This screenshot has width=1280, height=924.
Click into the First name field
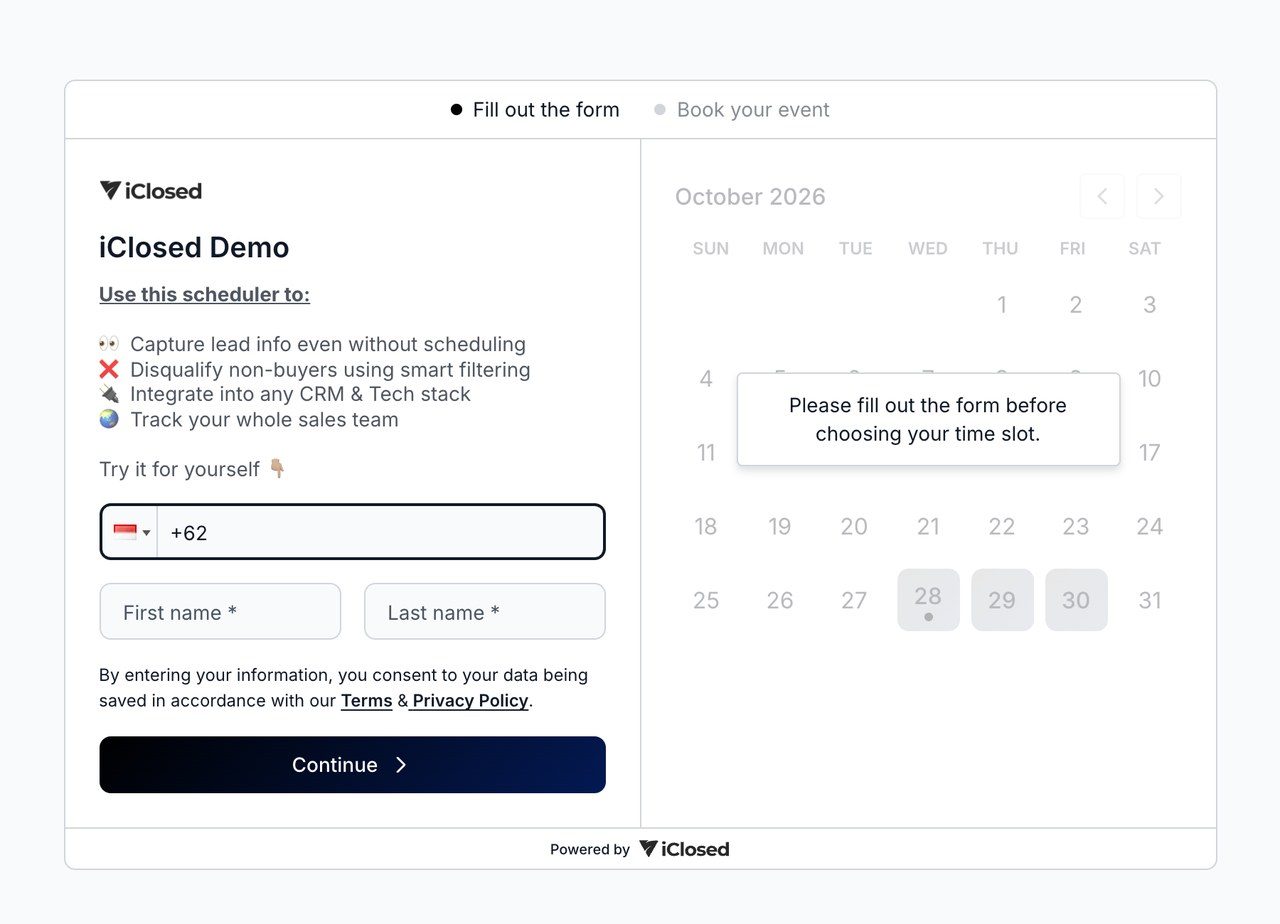coord(220,611)
